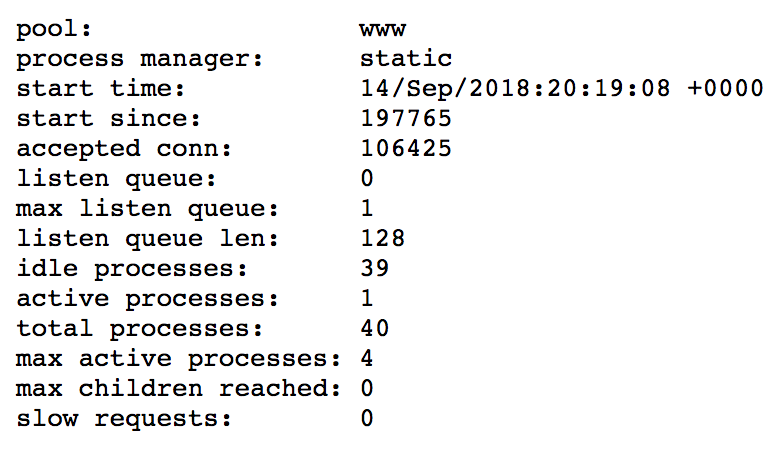Click the total processes value 40
Image resolution: width=780 pixels, height=456 pixels.
tap(375, 329)
